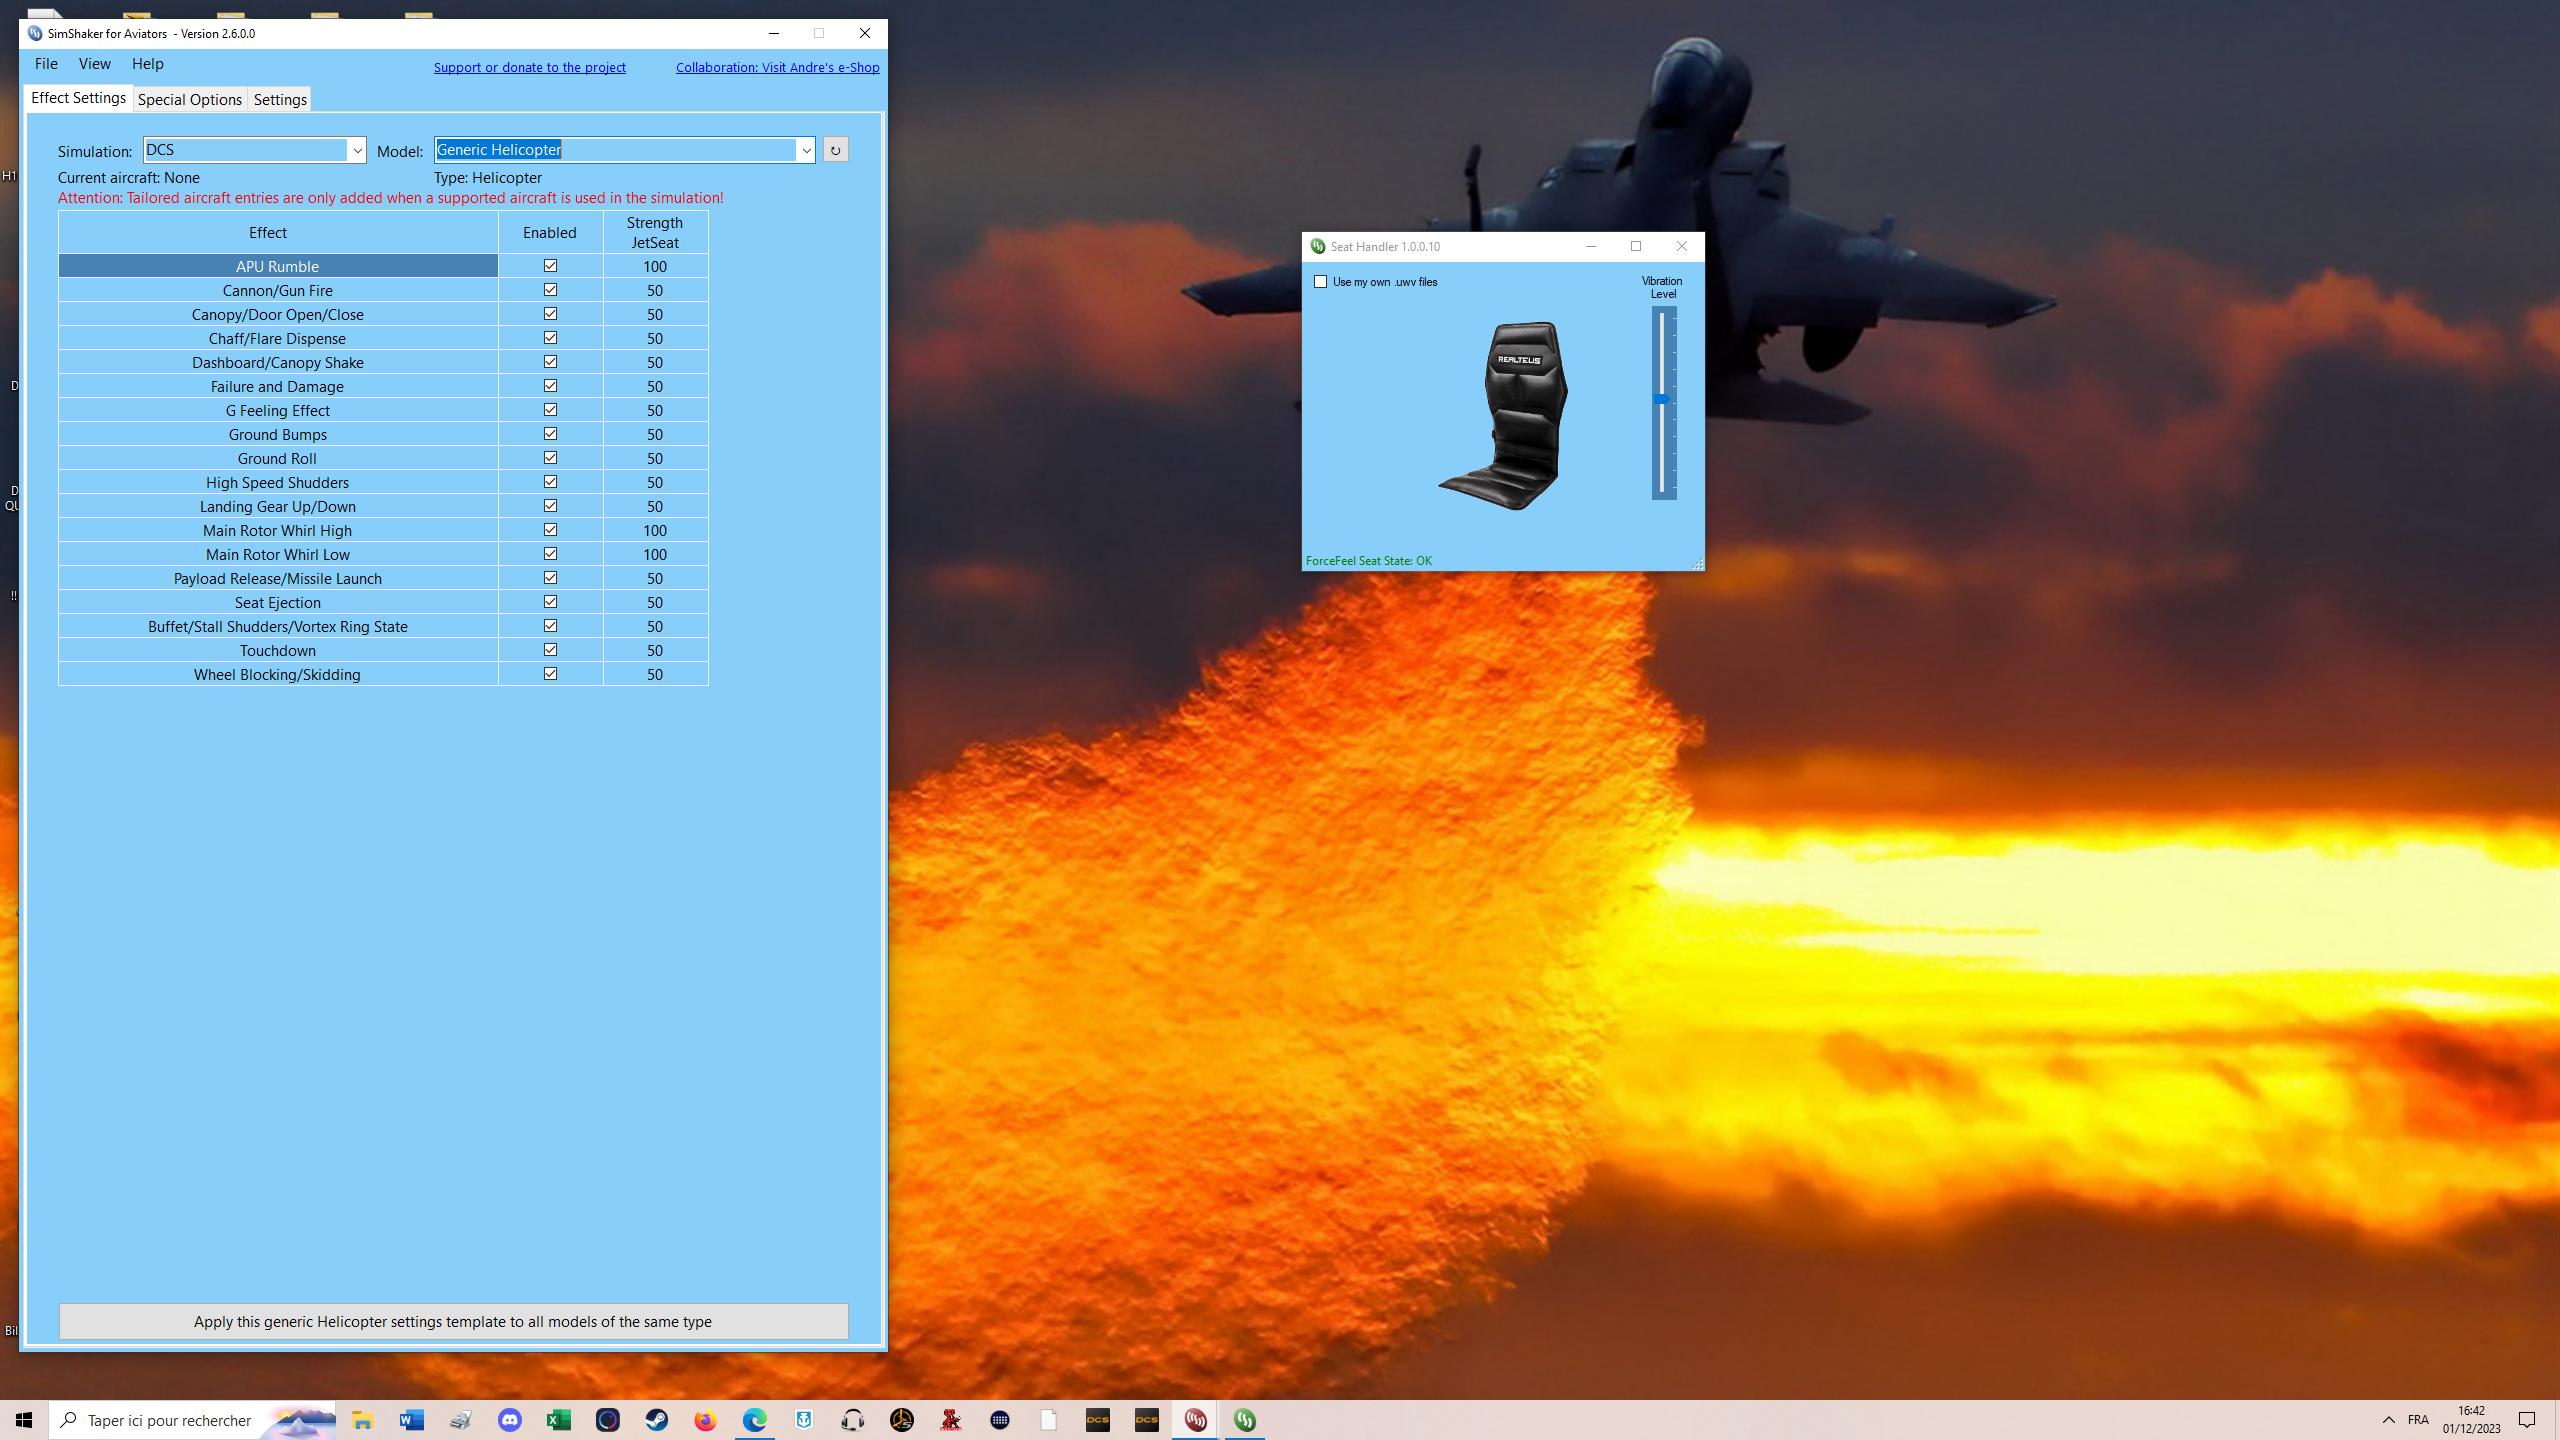Select the Touchdown strength value cell
Image resolution: width=2560 pixels, height=1440 pixels.
click(655, 650)
